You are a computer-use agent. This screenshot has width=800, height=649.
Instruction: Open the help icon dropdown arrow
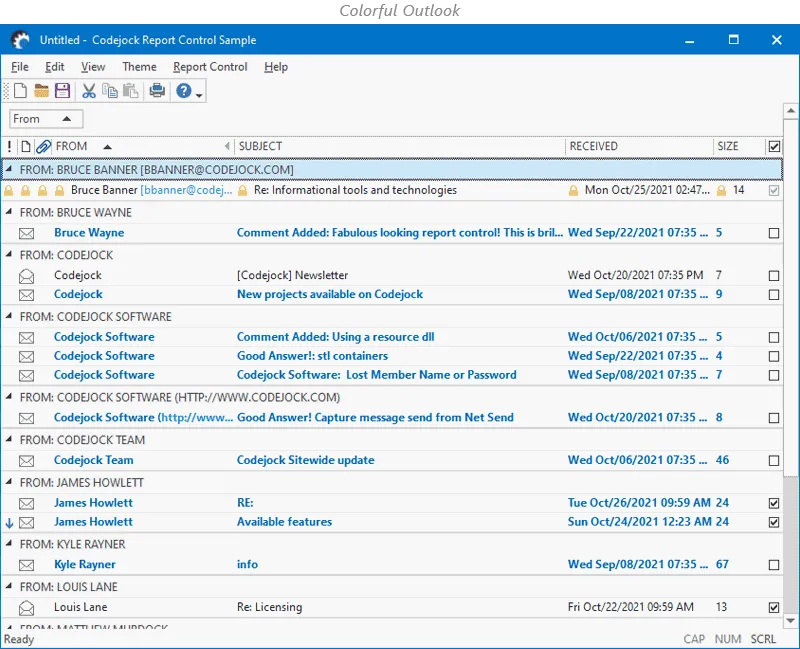(x=199, y=94)
